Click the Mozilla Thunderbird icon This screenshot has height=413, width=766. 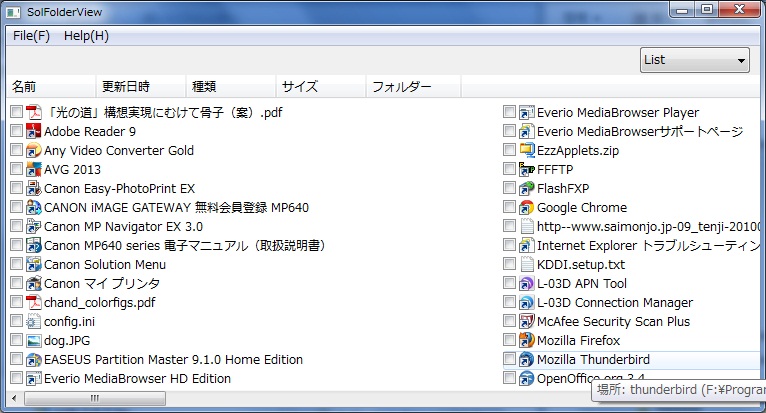[x=527, y=360]
